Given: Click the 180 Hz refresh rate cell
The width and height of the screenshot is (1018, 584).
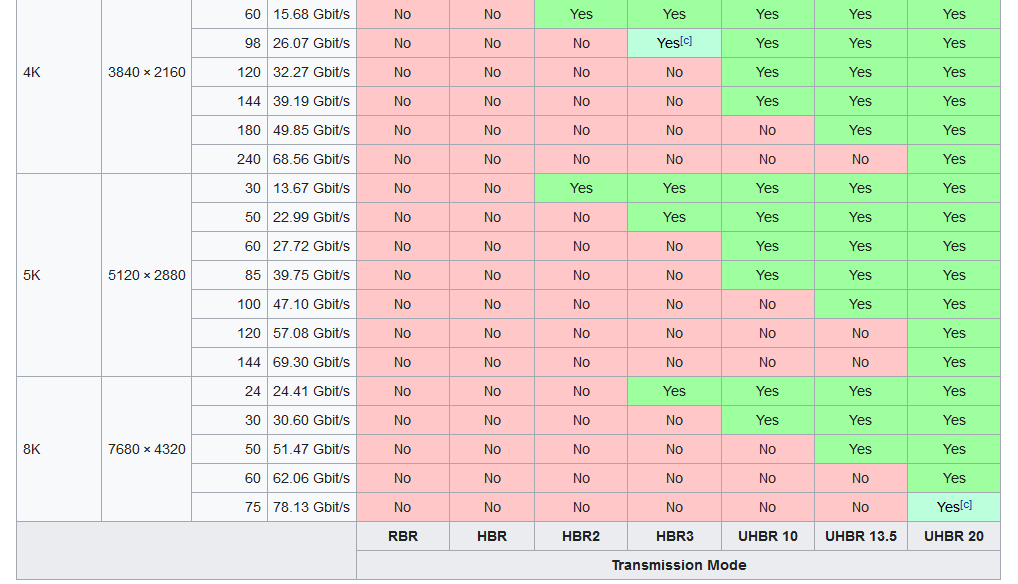Looking at the screenshot, I should click(229, 130).
